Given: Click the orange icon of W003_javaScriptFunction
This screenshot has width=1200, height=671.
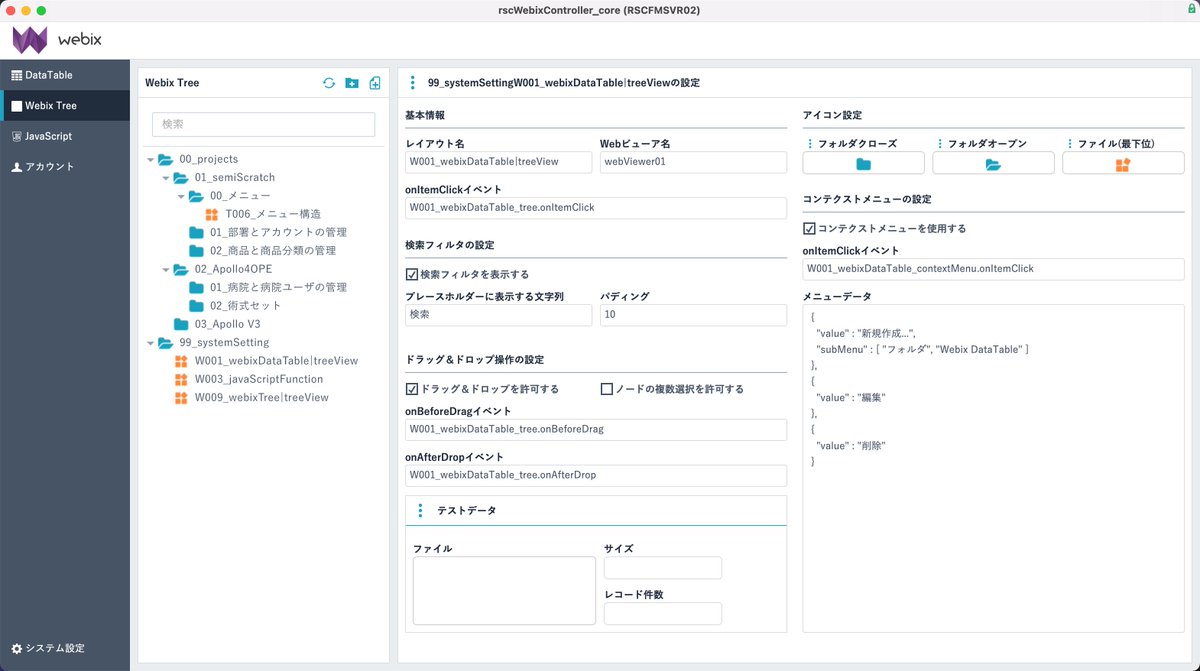Looking at the screenshot, I should click(x=181, y=379).
